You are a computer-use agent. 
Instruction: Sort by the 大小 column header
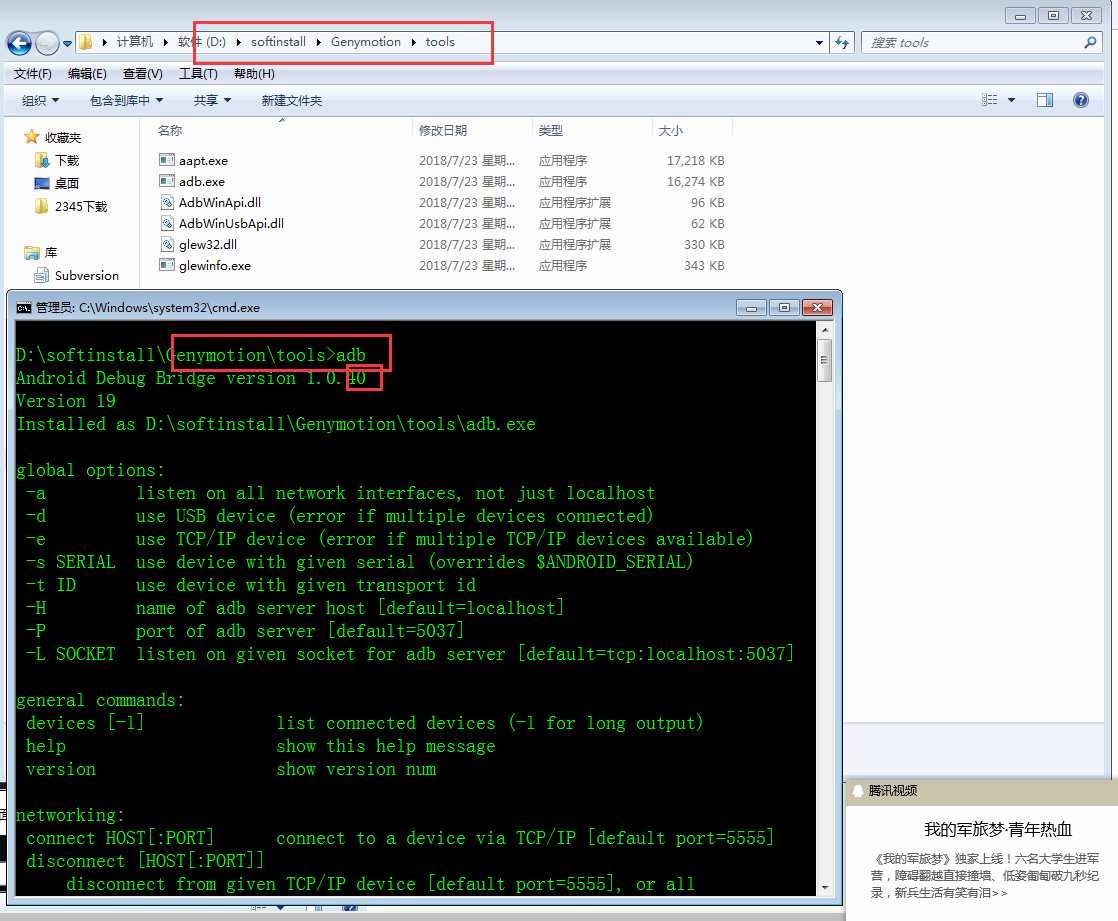point(670,130)
